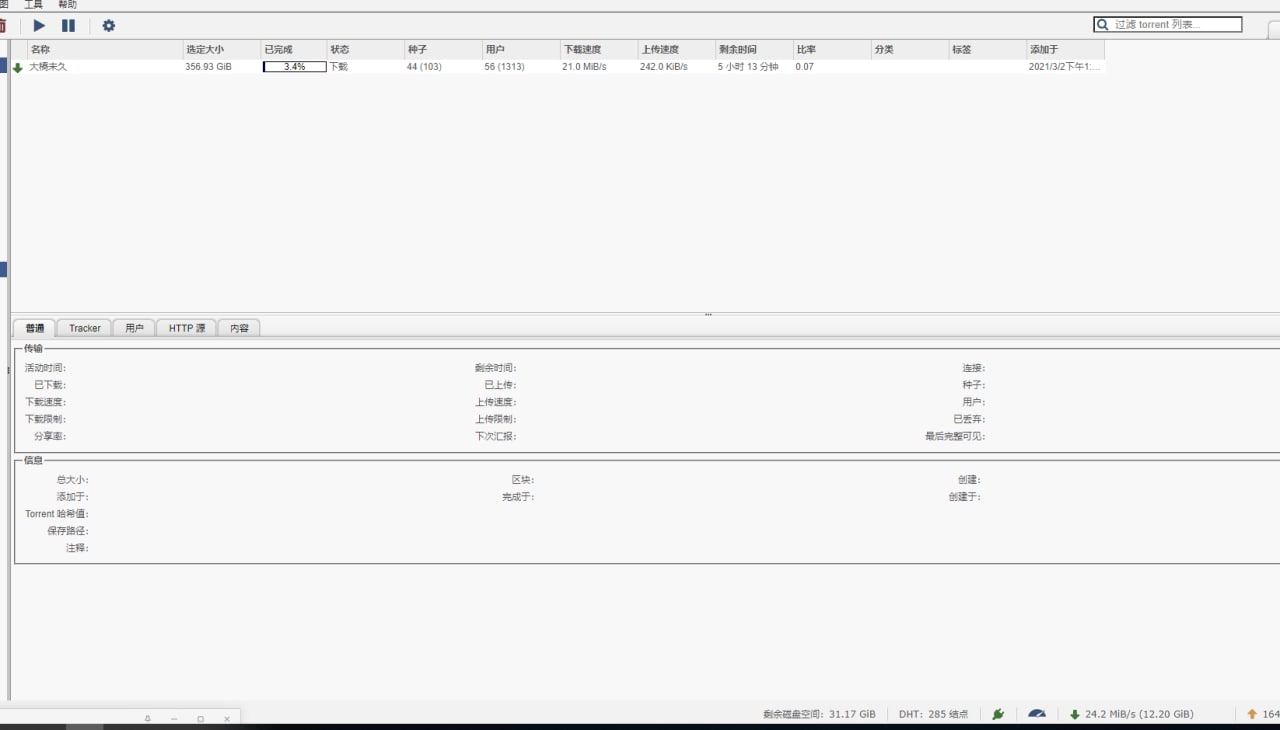Sort by the 上传速度 column header

pos(678,49)
